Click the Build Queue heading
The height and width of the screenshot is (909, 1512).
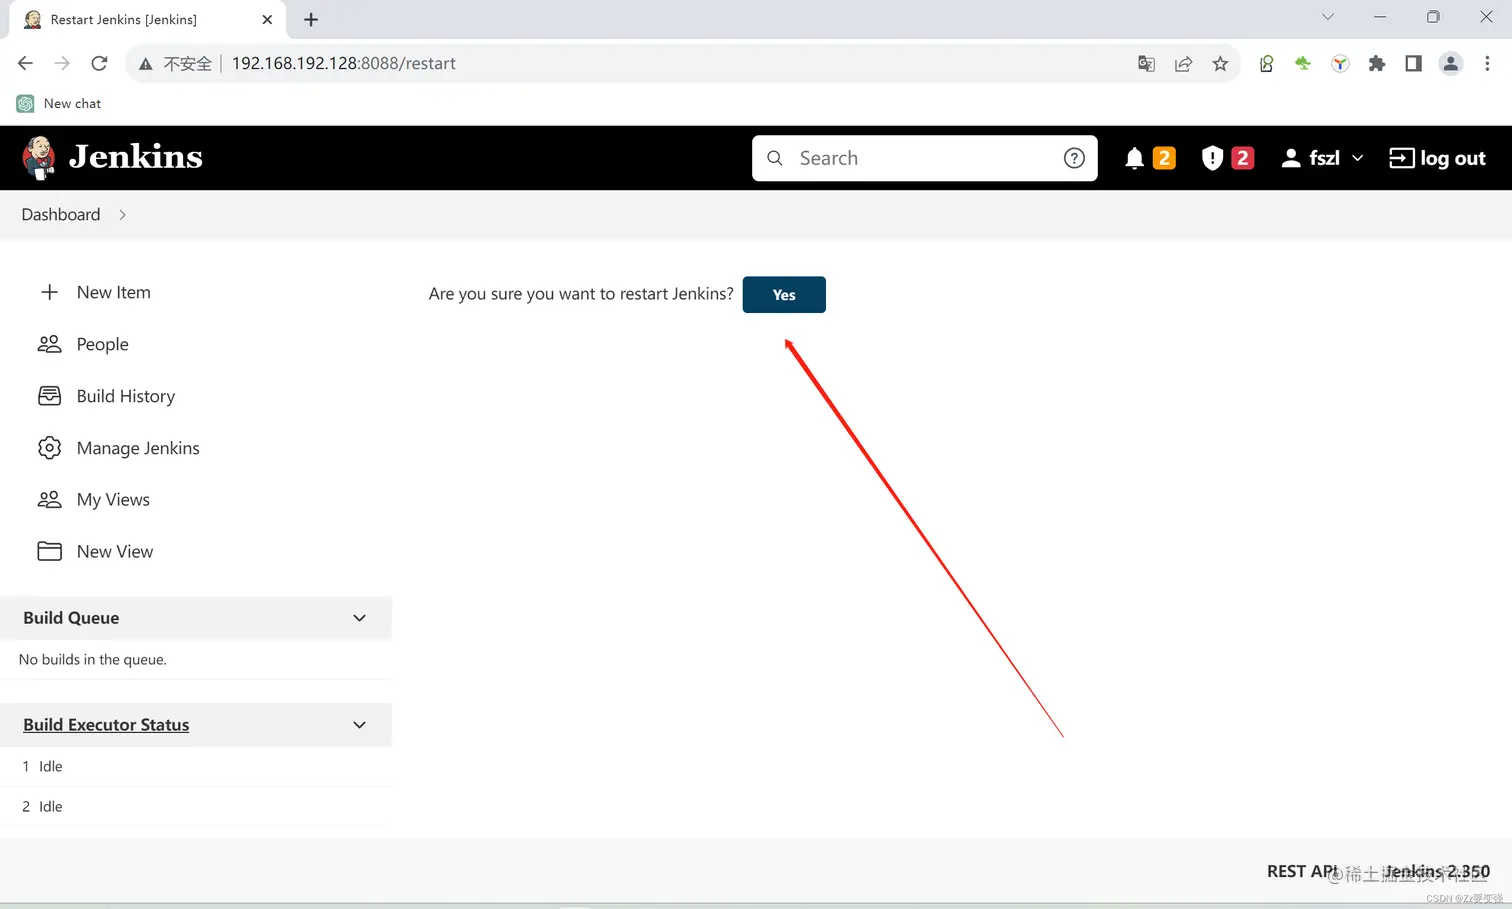(x=71, y=618)
